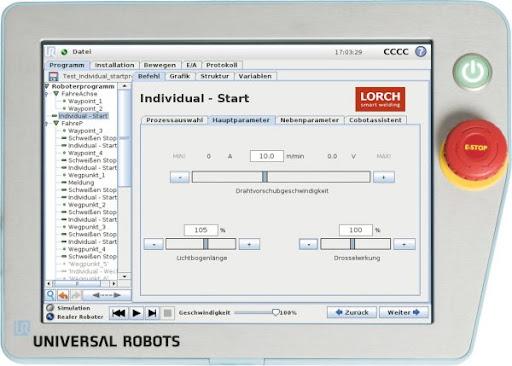Screen dimensions: 512x366
Task: Undo with the orange back arrow icon
Action: tap(63, 295)
